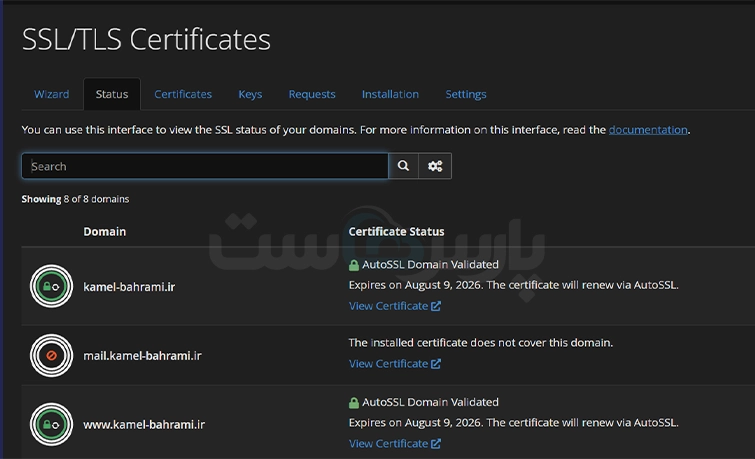Click the 'AutoSSL Domain Validated' text for kamel-bahrami.ir
Screen dimensions: 755x459
tap(430, 264)
